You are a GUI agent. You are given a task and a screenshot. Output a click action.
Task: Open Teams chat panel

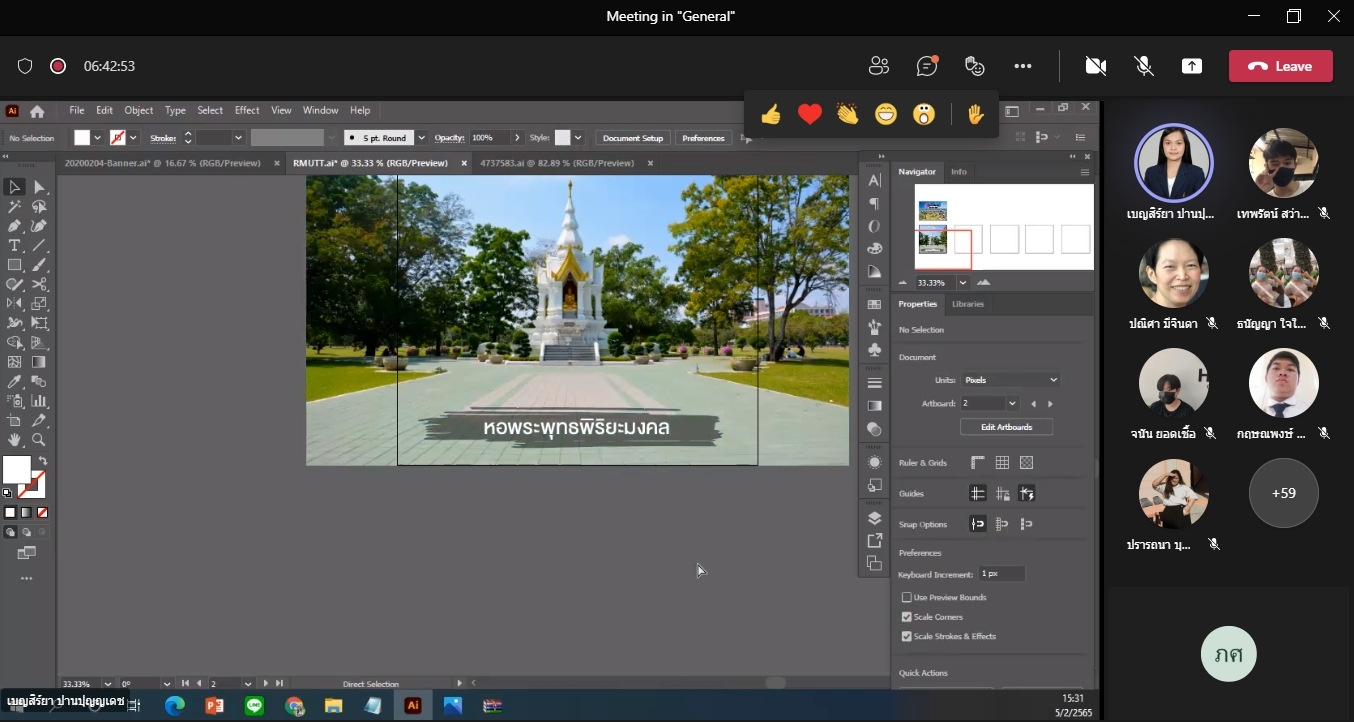[x=927, y=66]
